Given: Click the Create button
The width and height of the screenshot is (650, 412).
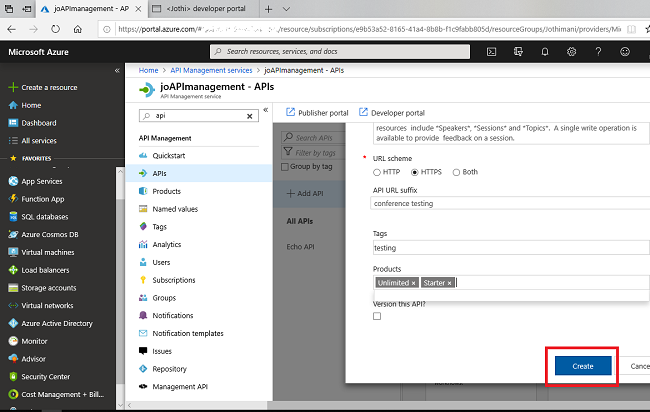Looking at the screenshot, I should 583,366.
